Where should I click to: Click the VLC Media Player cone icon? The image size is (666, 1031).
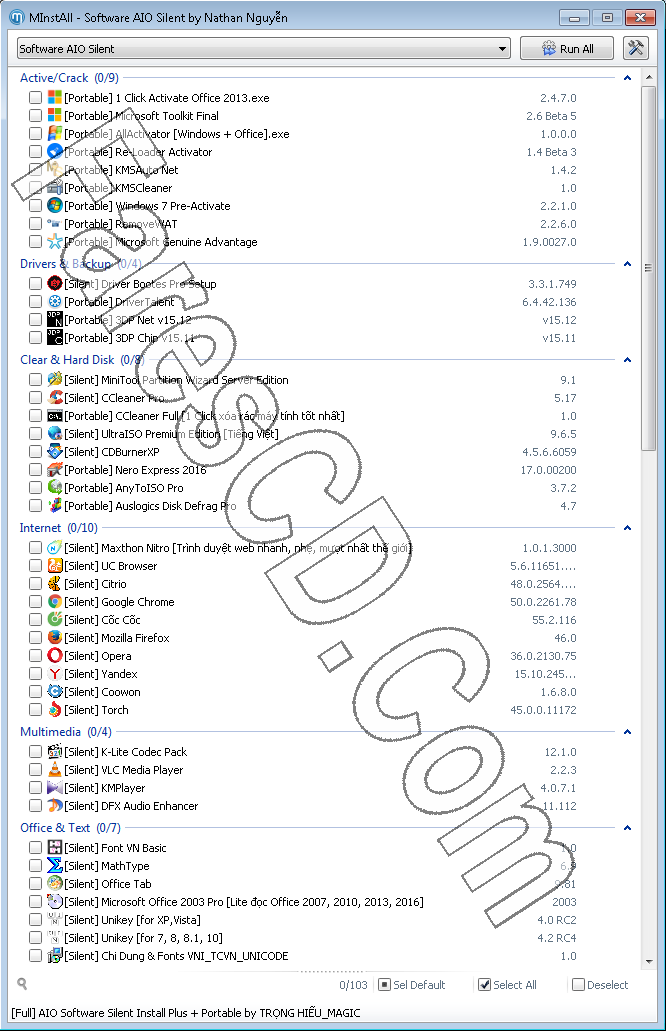(x=55, y=770)
